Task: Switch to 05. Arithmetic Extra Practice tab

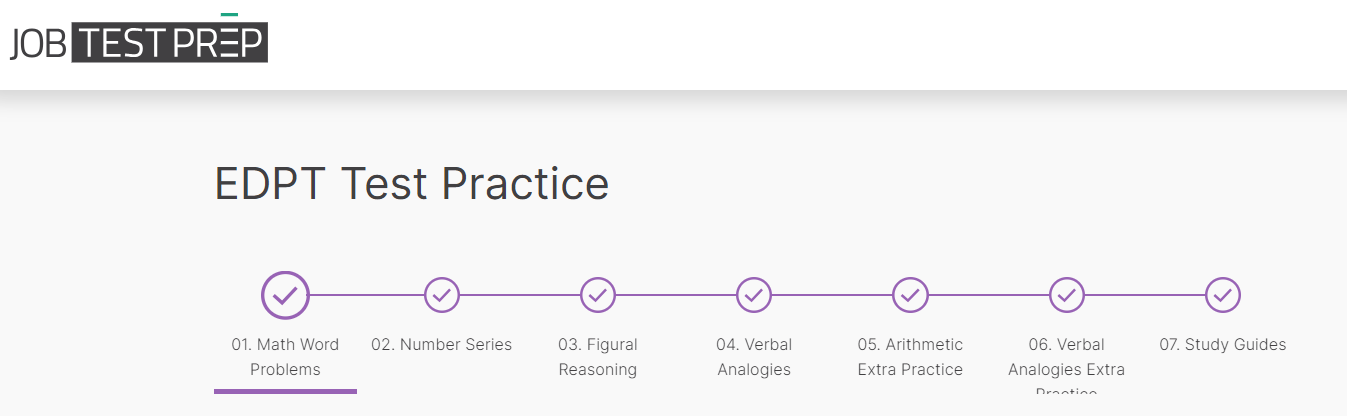Action: (910, 357)
